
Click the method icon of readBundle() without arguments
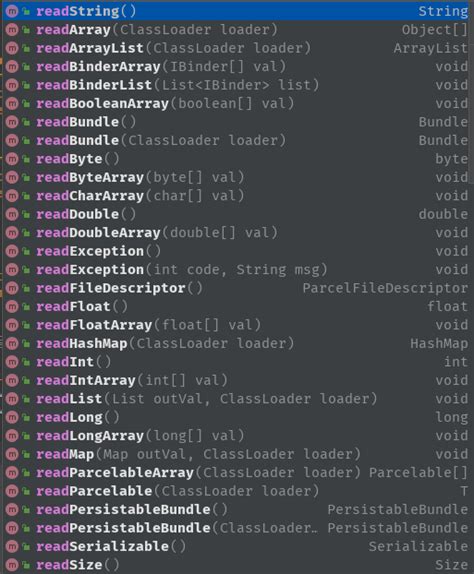click(x=12, y=122)
